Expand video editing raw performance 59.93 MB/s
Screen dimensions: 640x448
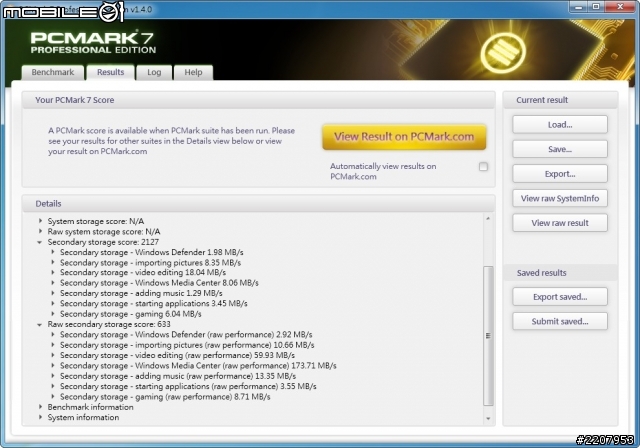[x=53, y=355]
